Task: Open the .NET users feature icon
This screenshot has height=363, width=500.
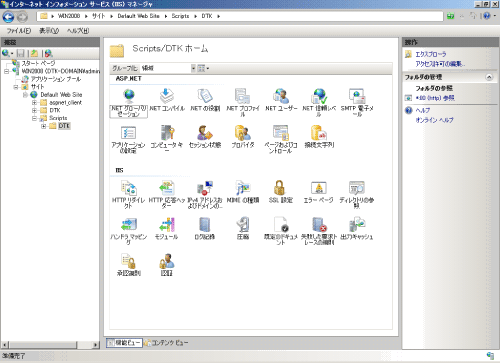Action: pos(281,99)
